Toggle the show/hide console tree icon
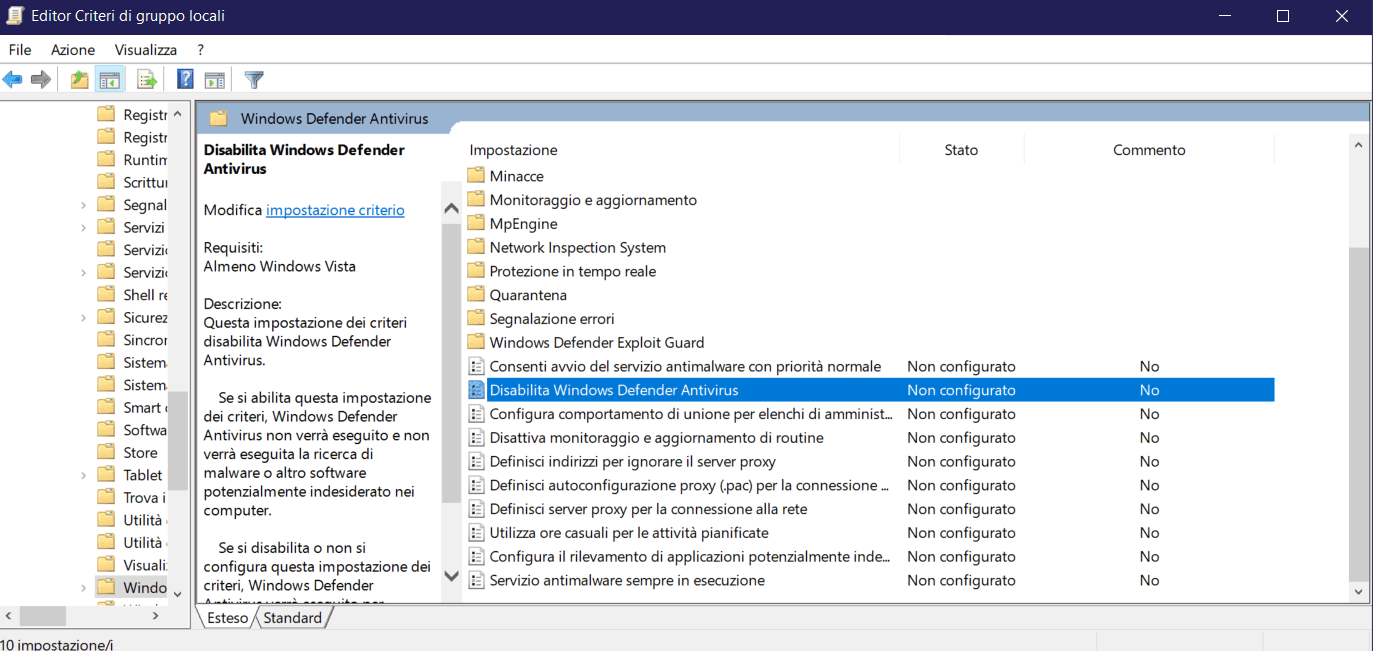The image size is (1373, 651). 109,80
